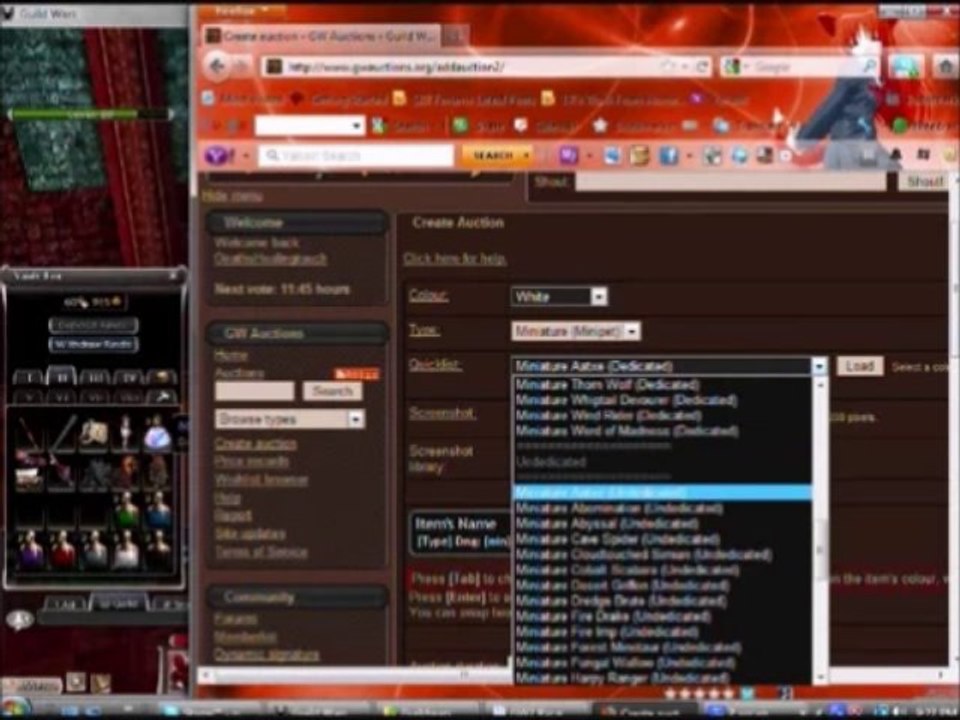
Task: Open vault tab II
Action: click(61, 377)
